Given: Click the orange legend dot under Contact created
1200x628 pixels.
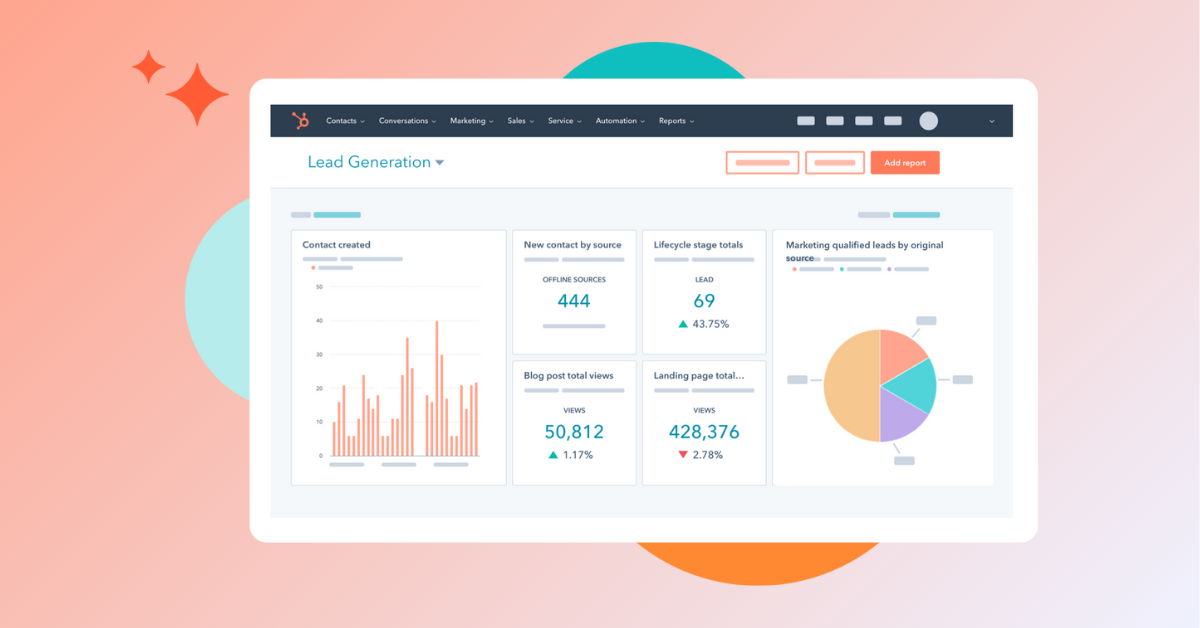Looking at the screenshot, I should click(313, 268).
